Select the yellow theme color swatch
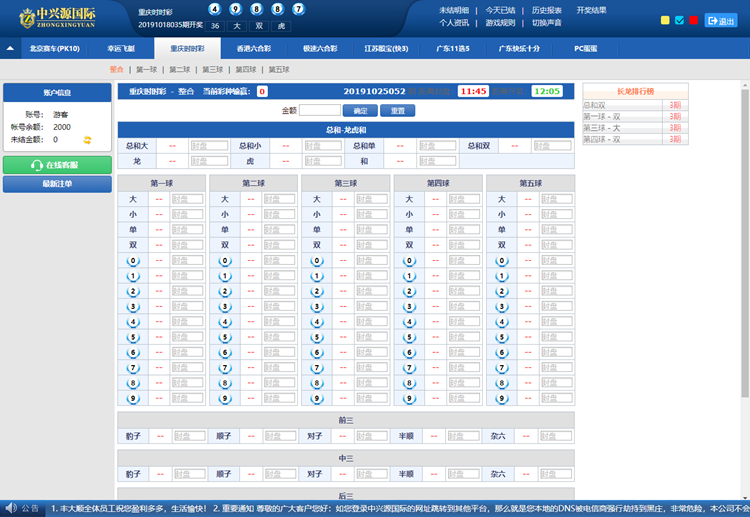The width and height of the screenshot is (750, 517). pyautogui.click(x=666, y=20)
